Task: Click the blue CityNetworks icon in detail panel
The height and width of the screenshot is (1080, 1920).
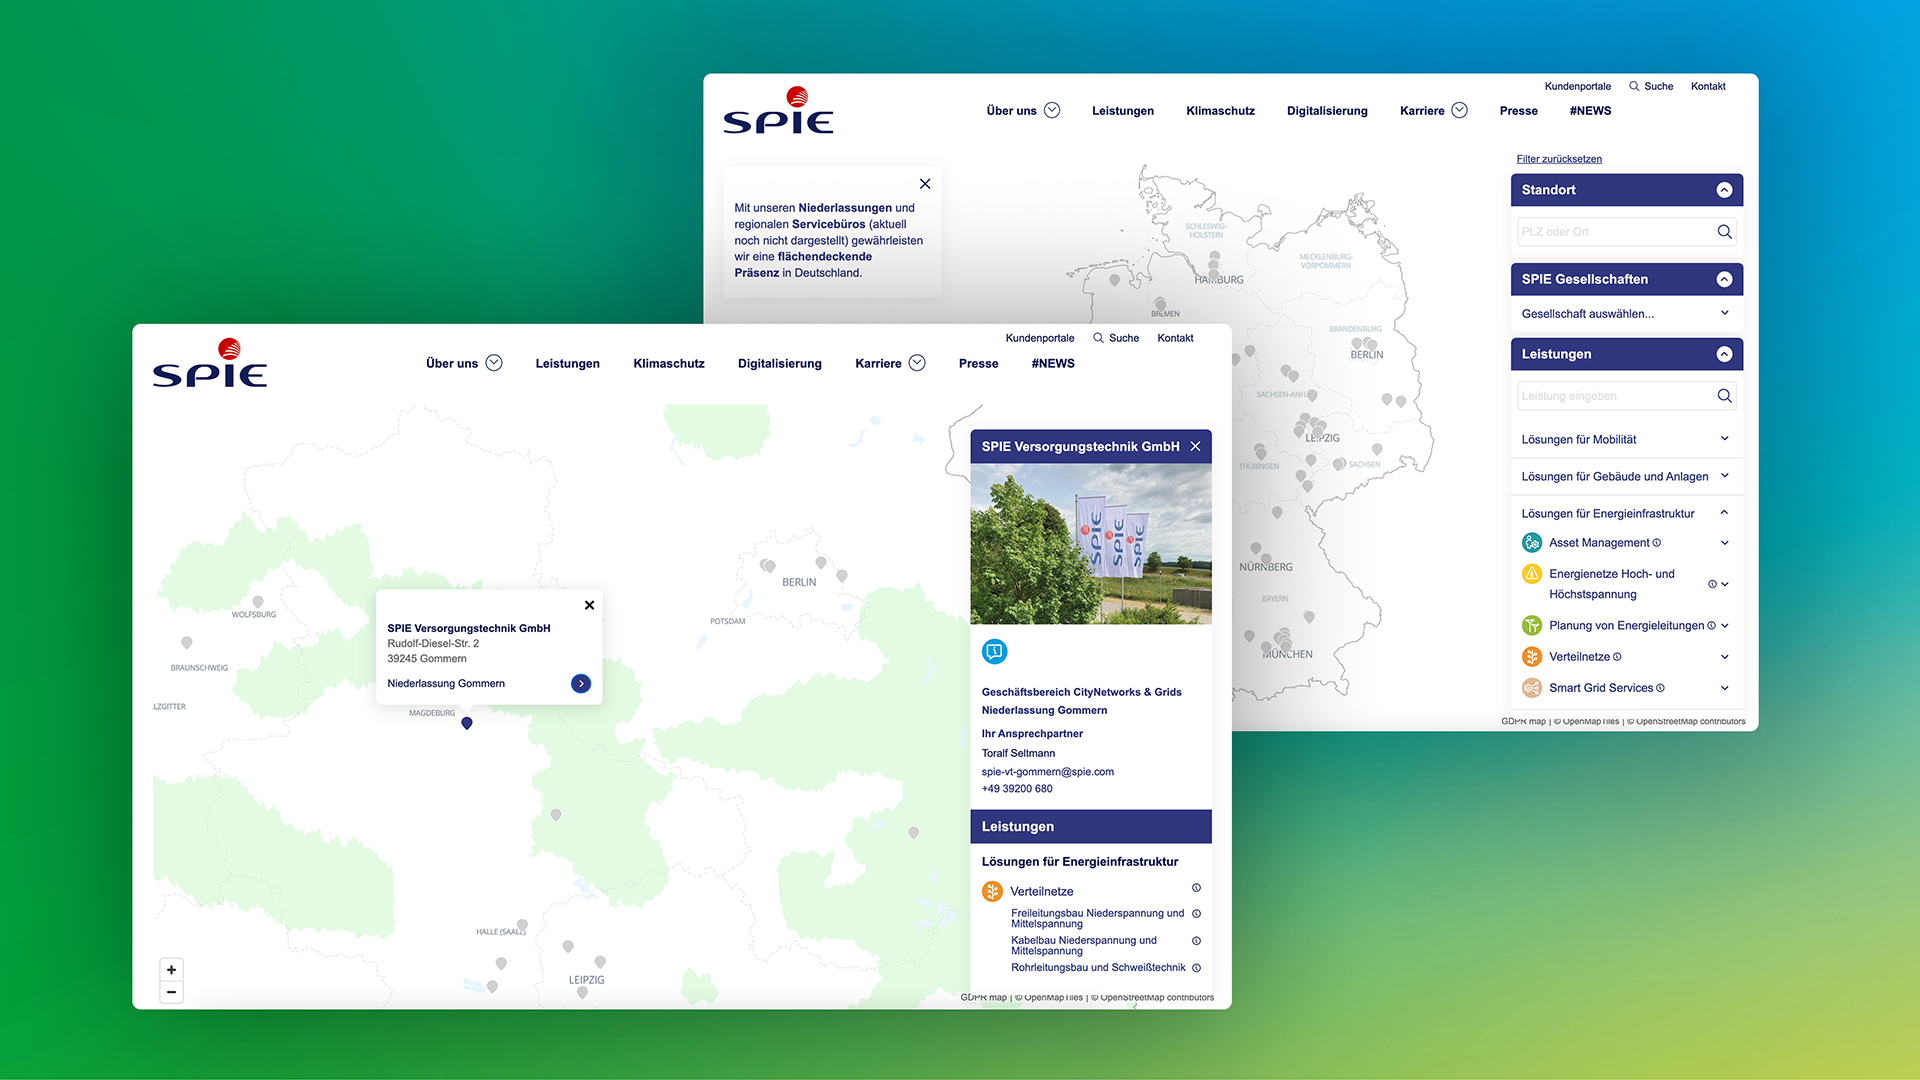Action: coord(994,652)
